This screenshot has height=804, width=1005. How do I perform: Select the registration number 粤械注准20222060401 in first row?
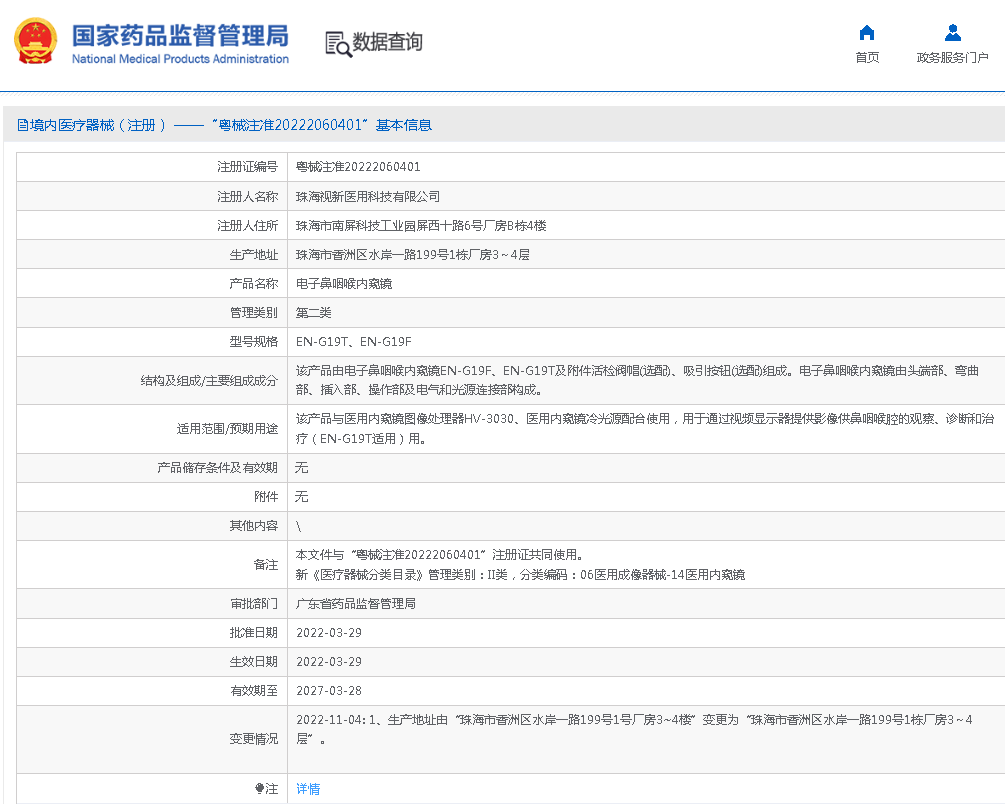(358, 167)
